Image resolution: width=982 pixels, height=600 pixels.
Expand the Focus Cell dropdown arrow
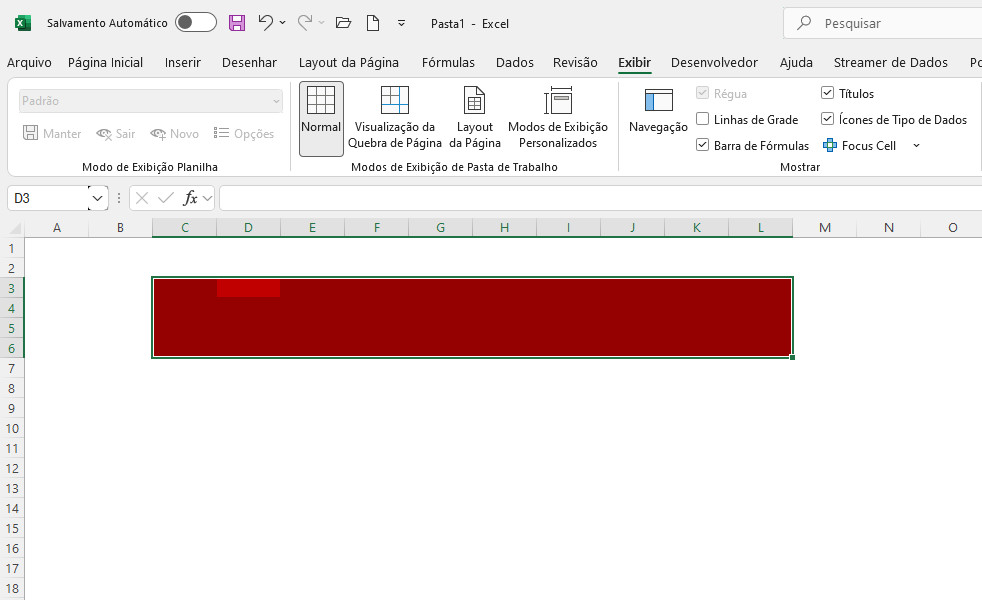point(916,146)
